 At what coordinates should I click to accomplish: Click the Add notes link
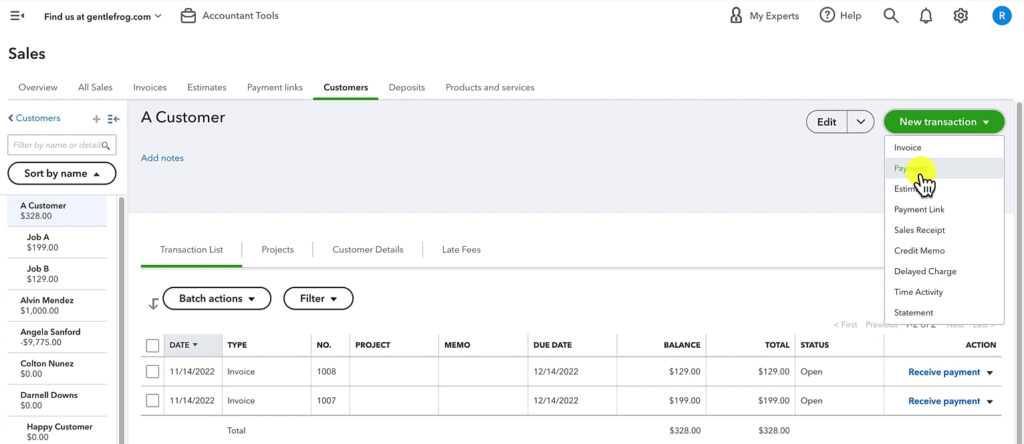(x=162, y=158)
